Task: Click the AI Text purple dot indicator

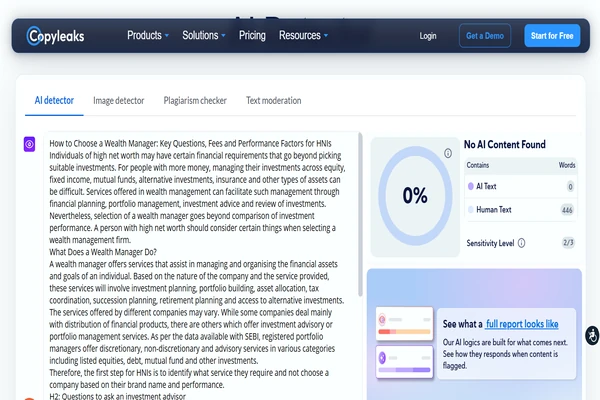Action: coord(471,186)
